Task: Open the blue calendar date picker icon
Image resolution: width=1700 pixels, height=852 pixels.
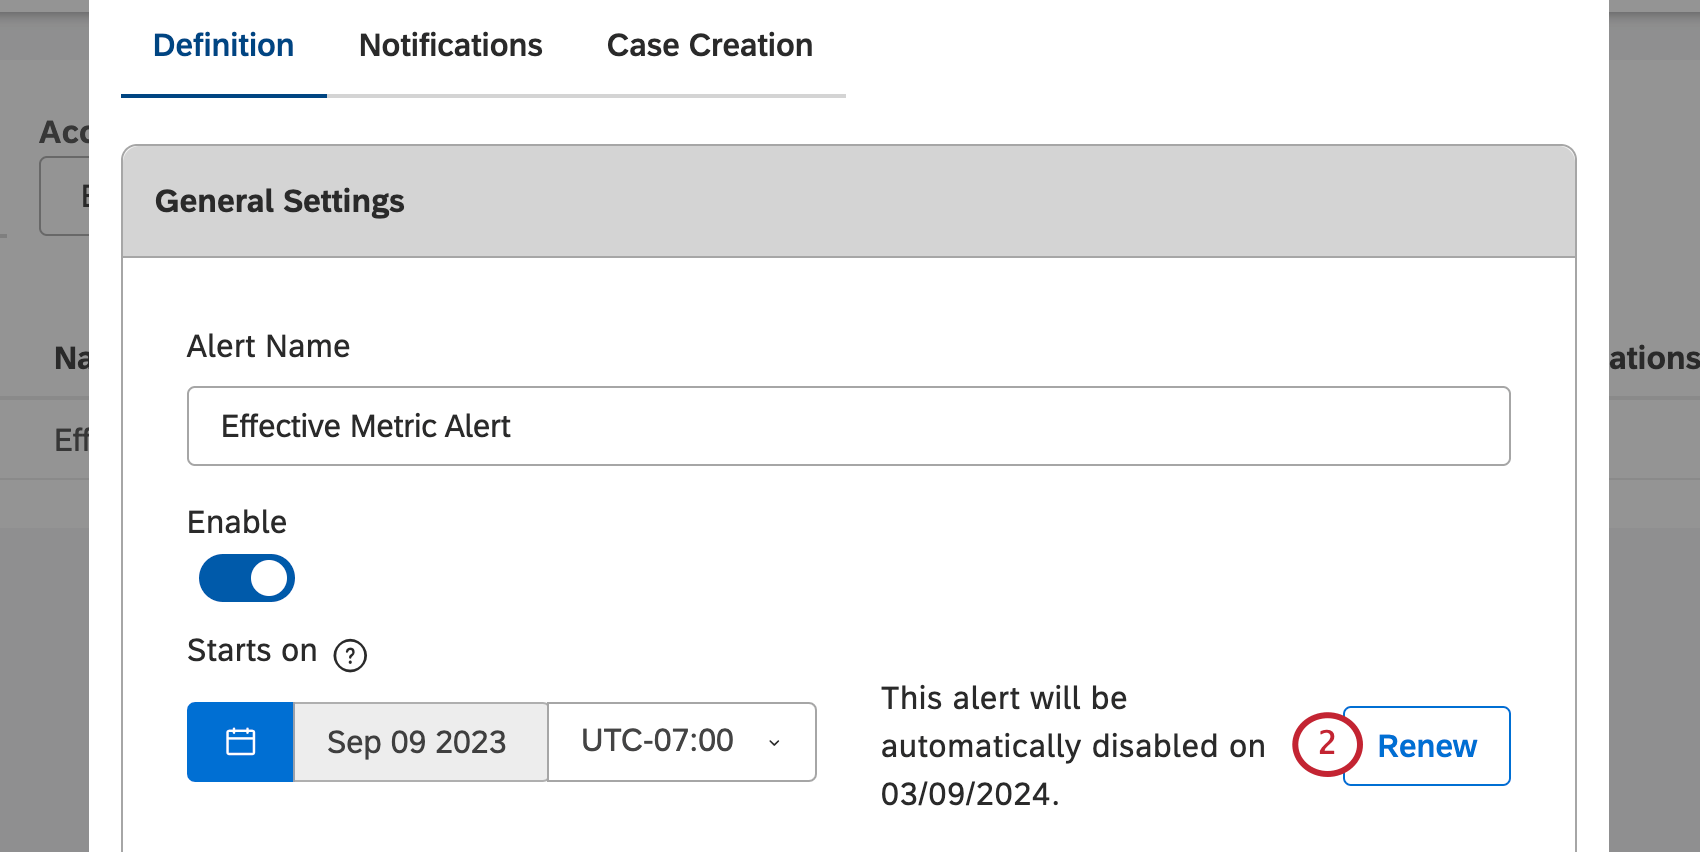Action: [239, 741]
